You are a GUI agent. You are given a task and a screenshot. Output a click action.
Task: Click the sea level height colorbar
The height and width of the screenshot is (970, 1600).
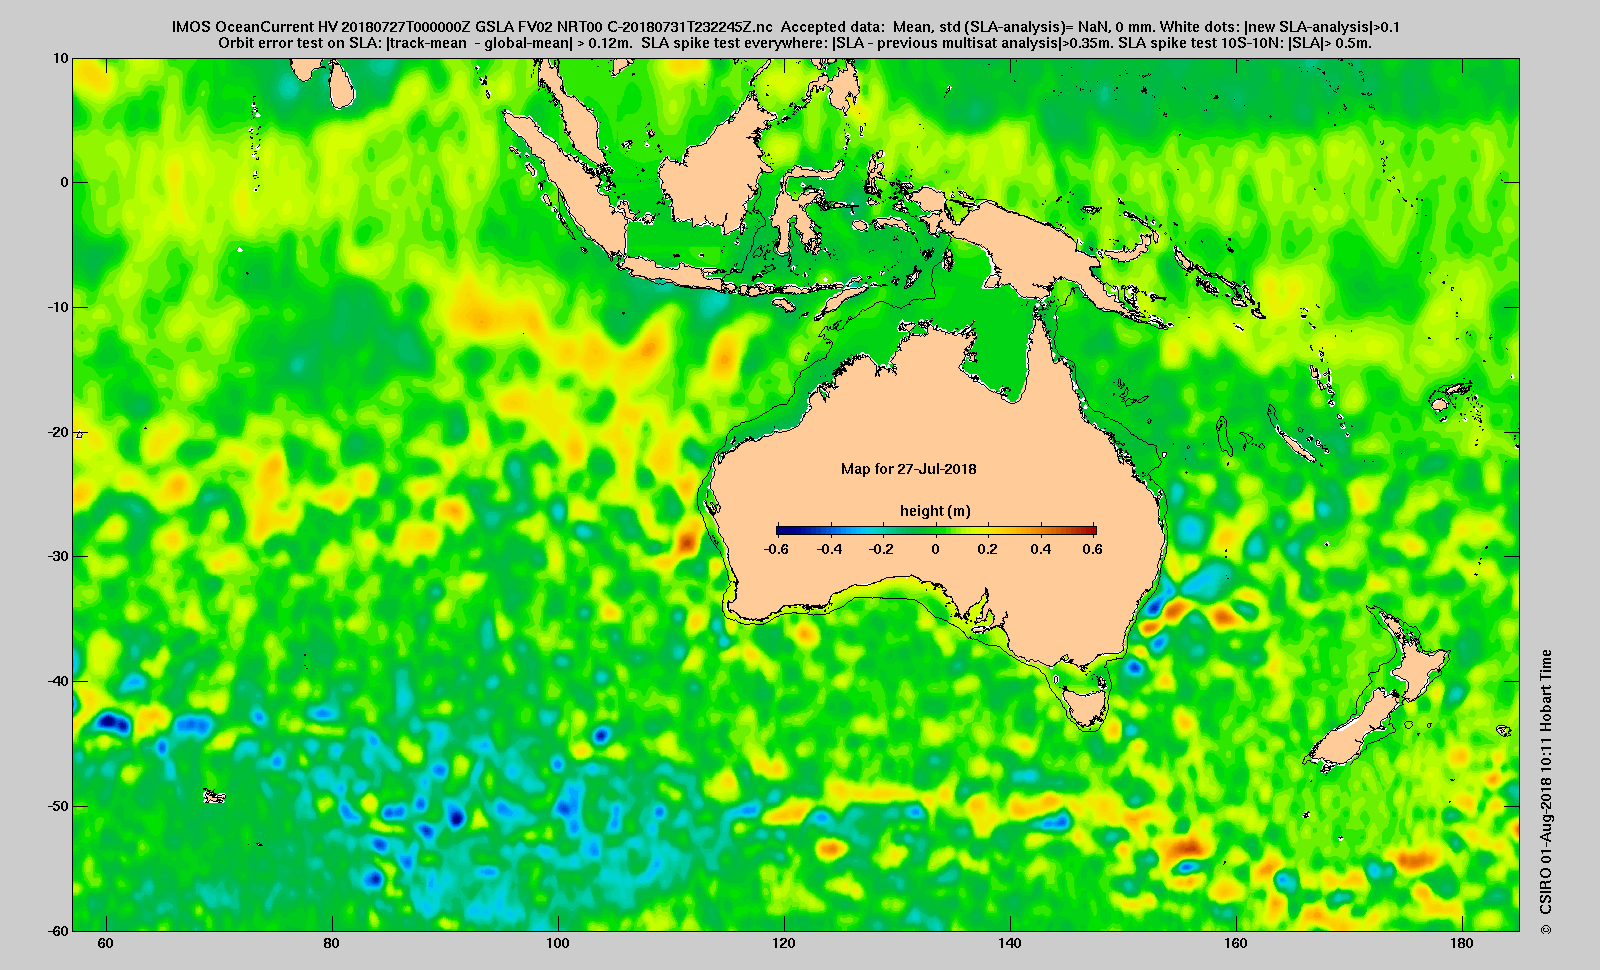tap(936, 530)
